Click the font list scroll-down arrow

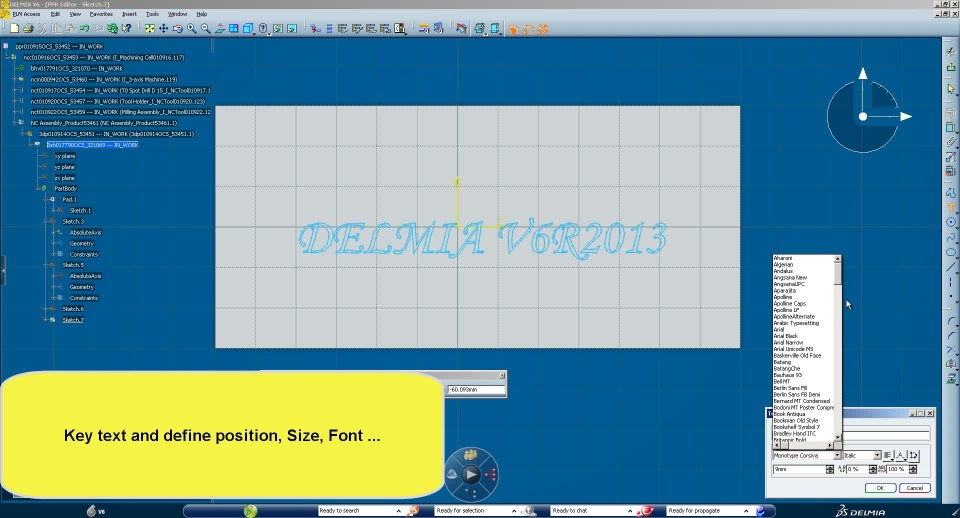coord(838,437)
